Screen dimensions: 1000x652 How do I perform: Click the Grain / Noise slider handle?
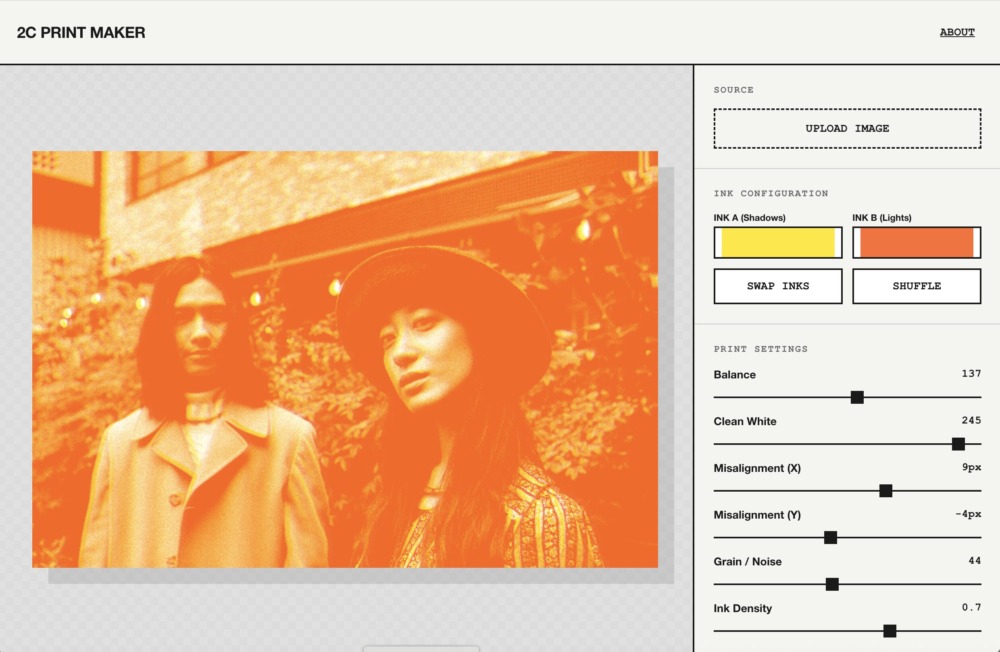[x=832, y=584]
